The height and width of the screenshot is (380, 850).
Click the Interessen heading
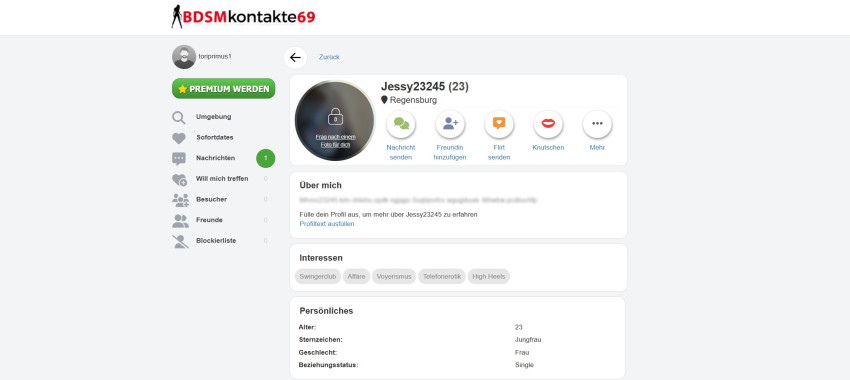pos(321,258)
